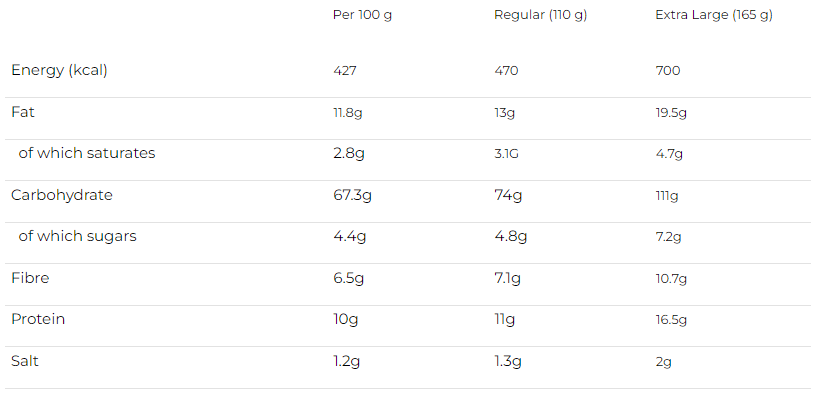
Task: Select the 3.1G saturates value
Action: click(506, 154)
